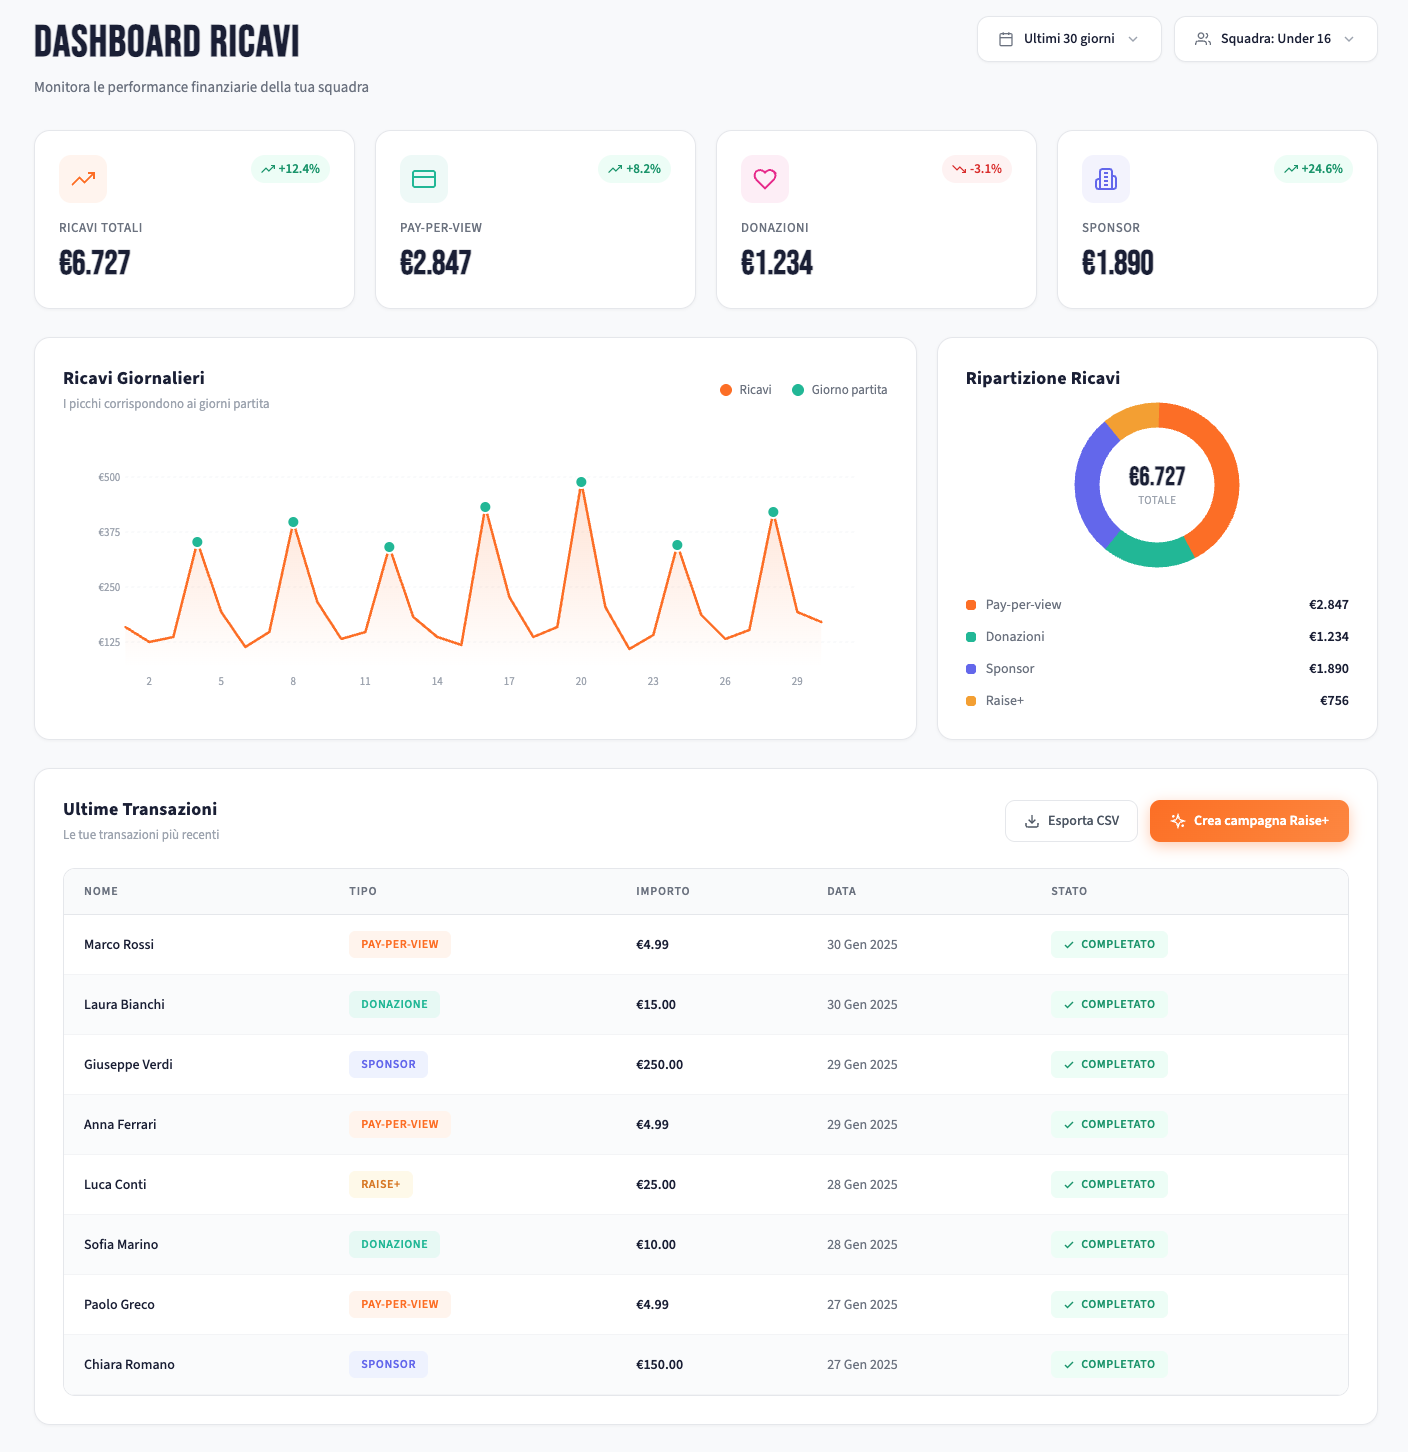The image size is (1408, 1452).
Task: Click the IMPORTO column header
Action: 663,891
